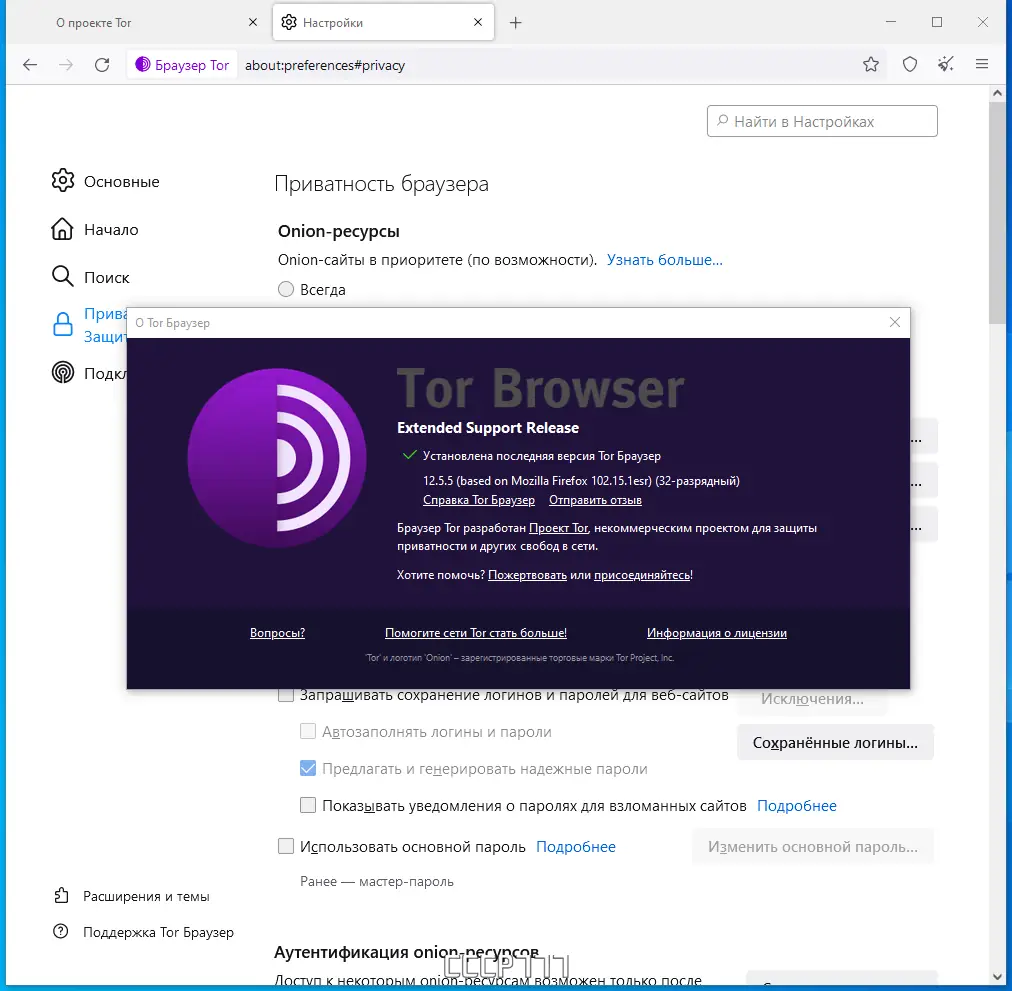Image resolution: width=1012 pixels, height=991 pixels.
Task: Click the question mark support icon
Action: (x=61, y=931)
